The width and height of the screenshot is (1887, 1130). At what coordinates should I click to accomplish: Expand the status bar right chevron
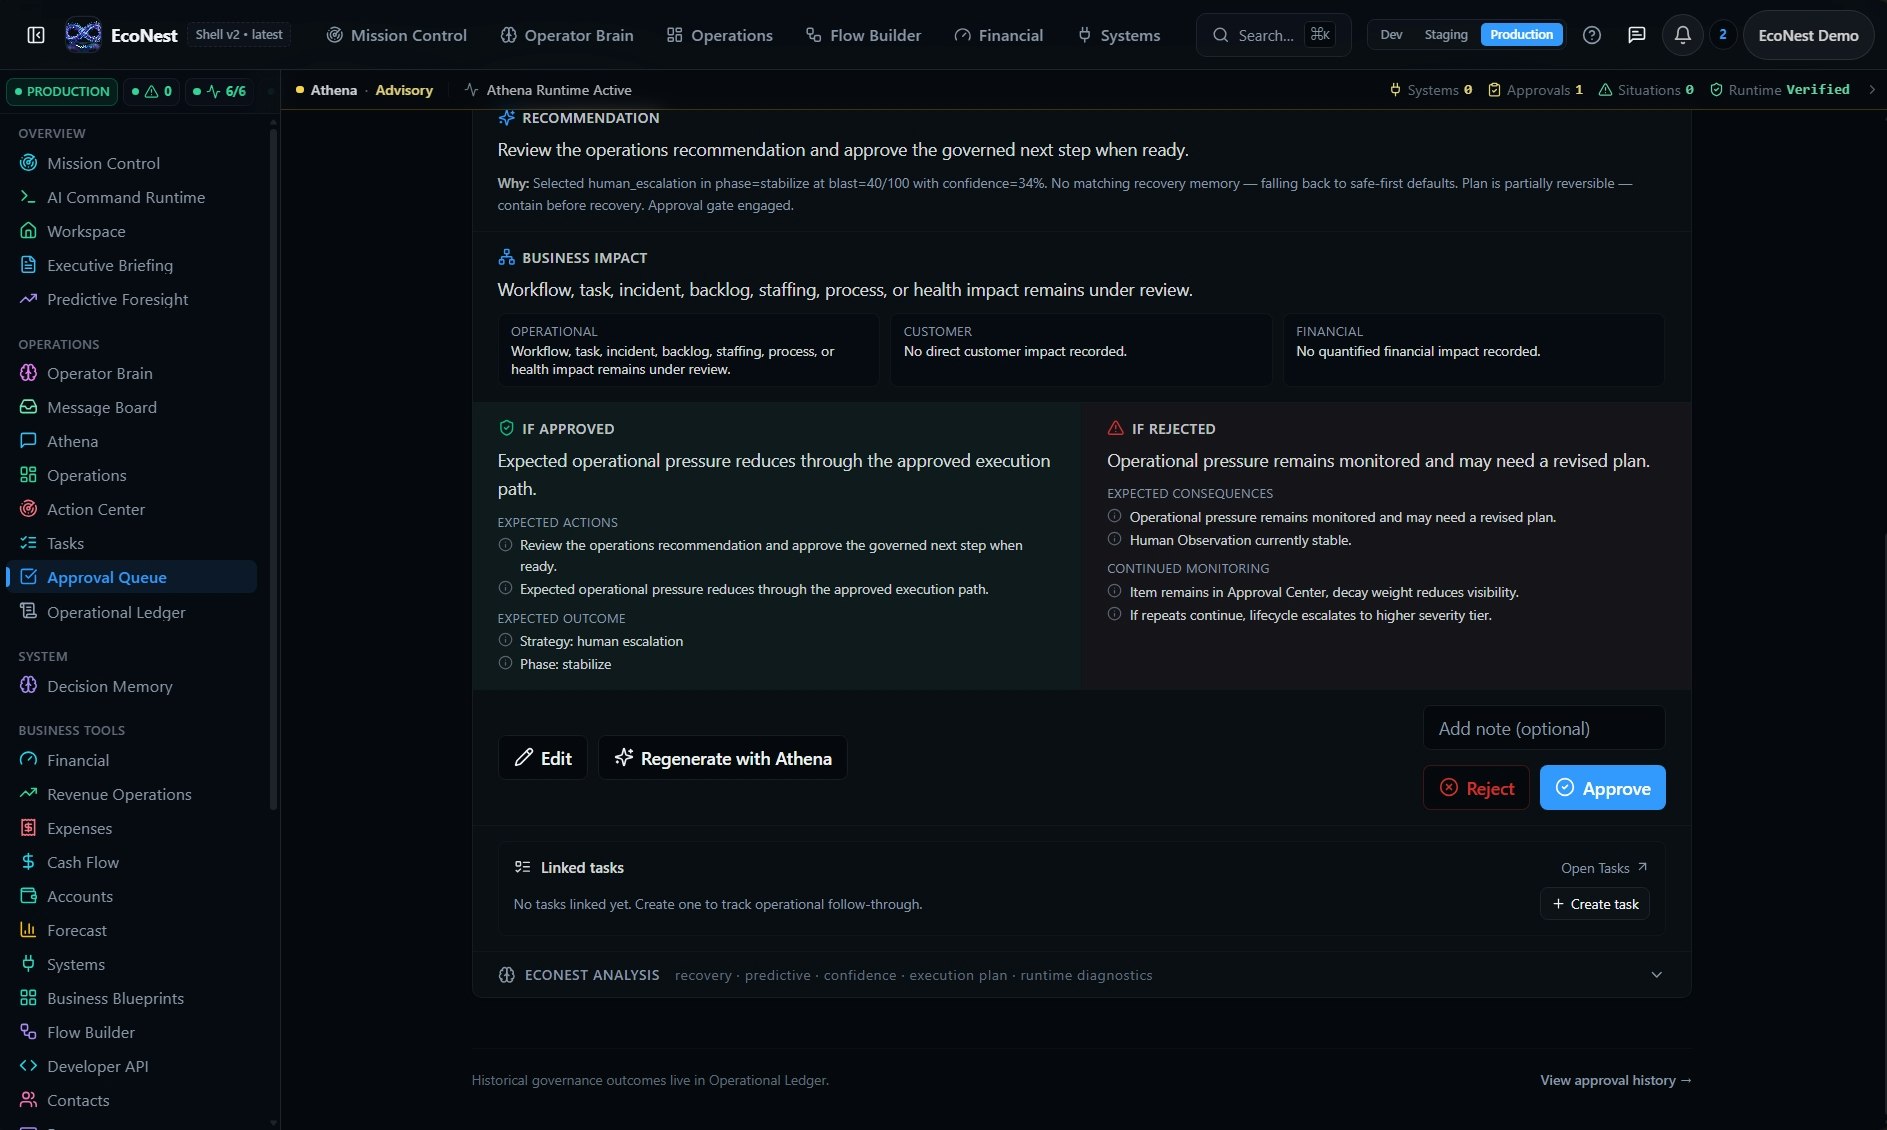click(x=1872, y=90)
